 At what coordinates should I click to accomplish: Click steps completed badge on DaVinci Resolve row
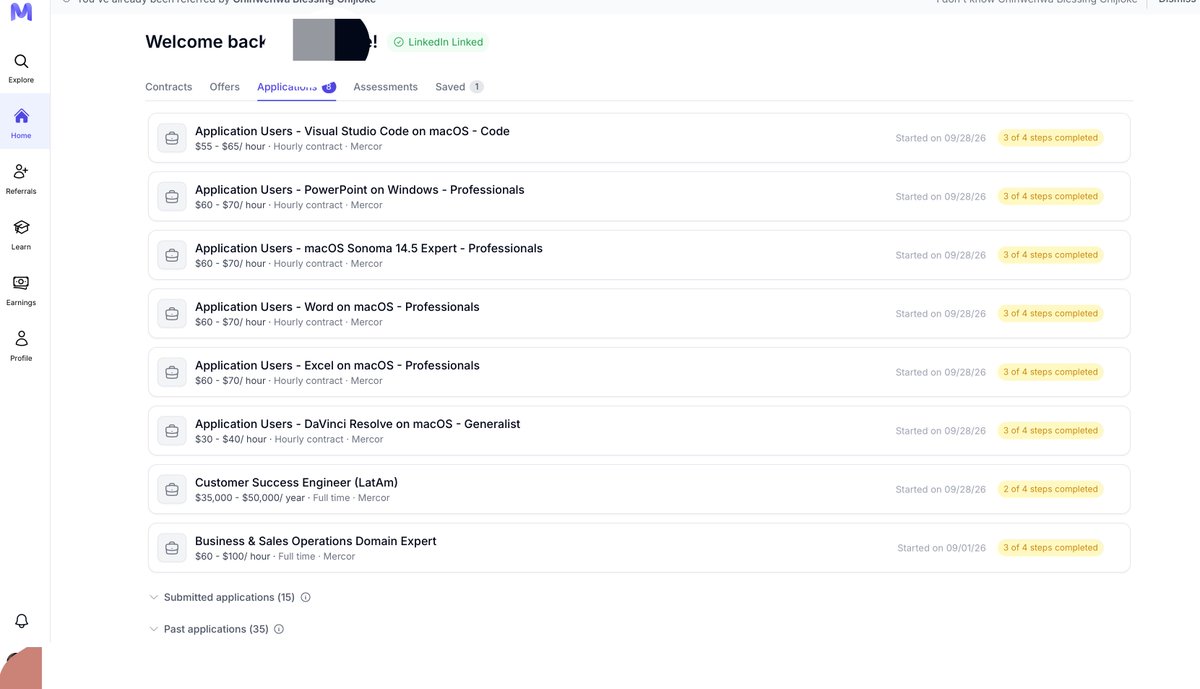tap(1050, 431)
